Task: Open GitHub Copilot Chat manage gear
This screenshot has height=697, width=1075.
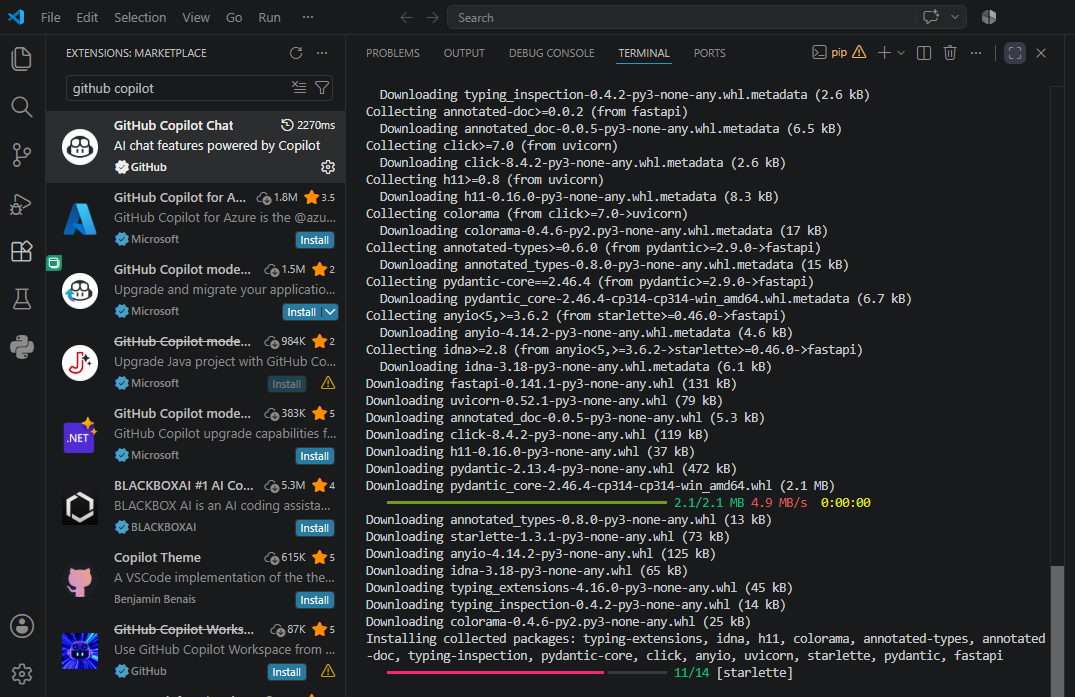Action: click(x=328, y=167)
